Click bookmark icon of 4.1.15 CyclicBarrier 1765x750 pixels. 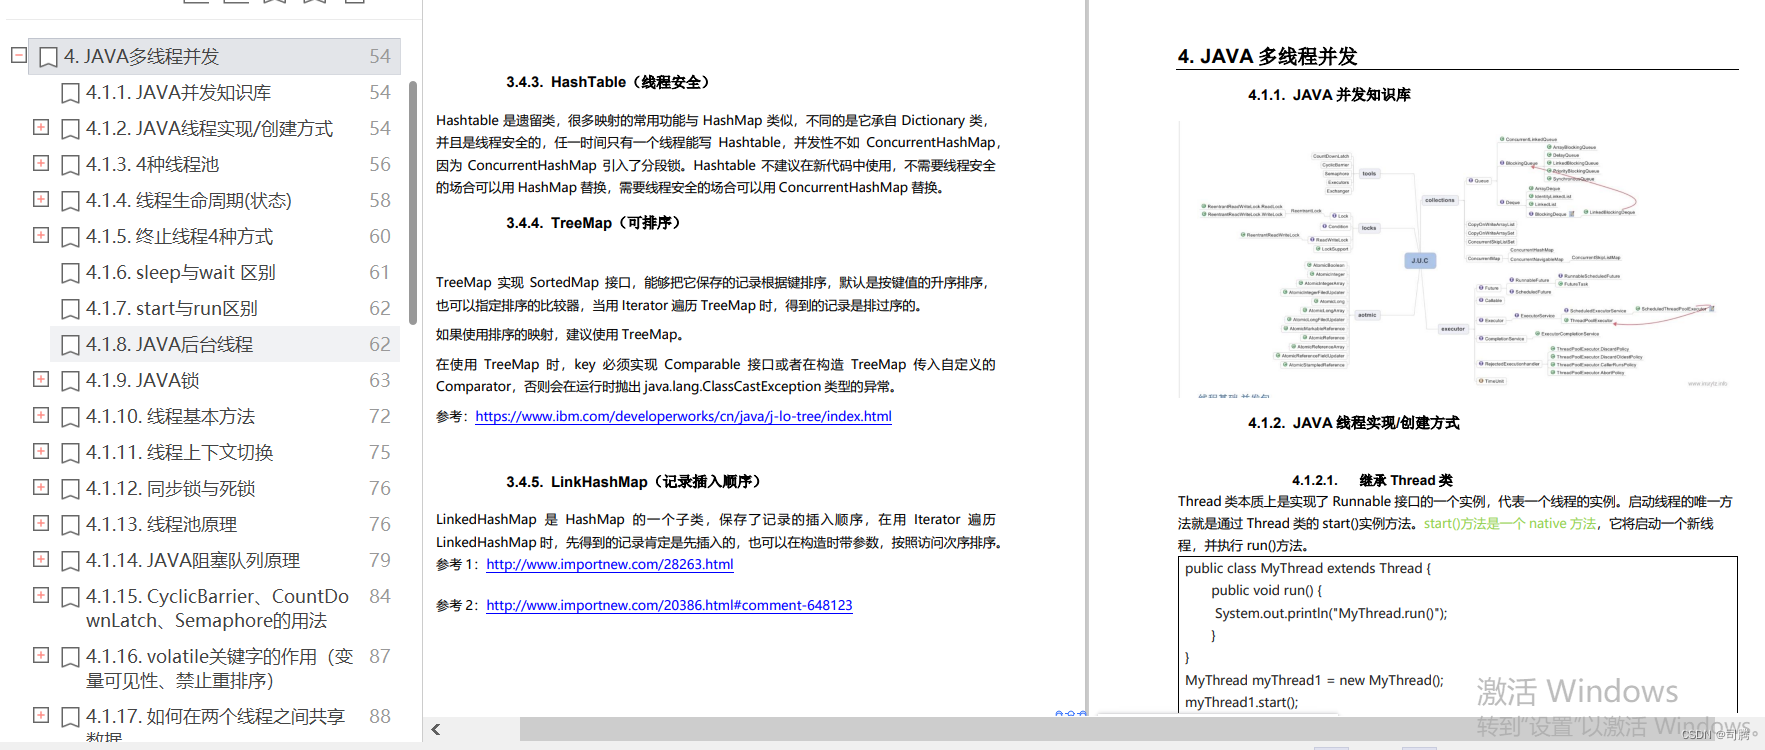click(70, 597)
